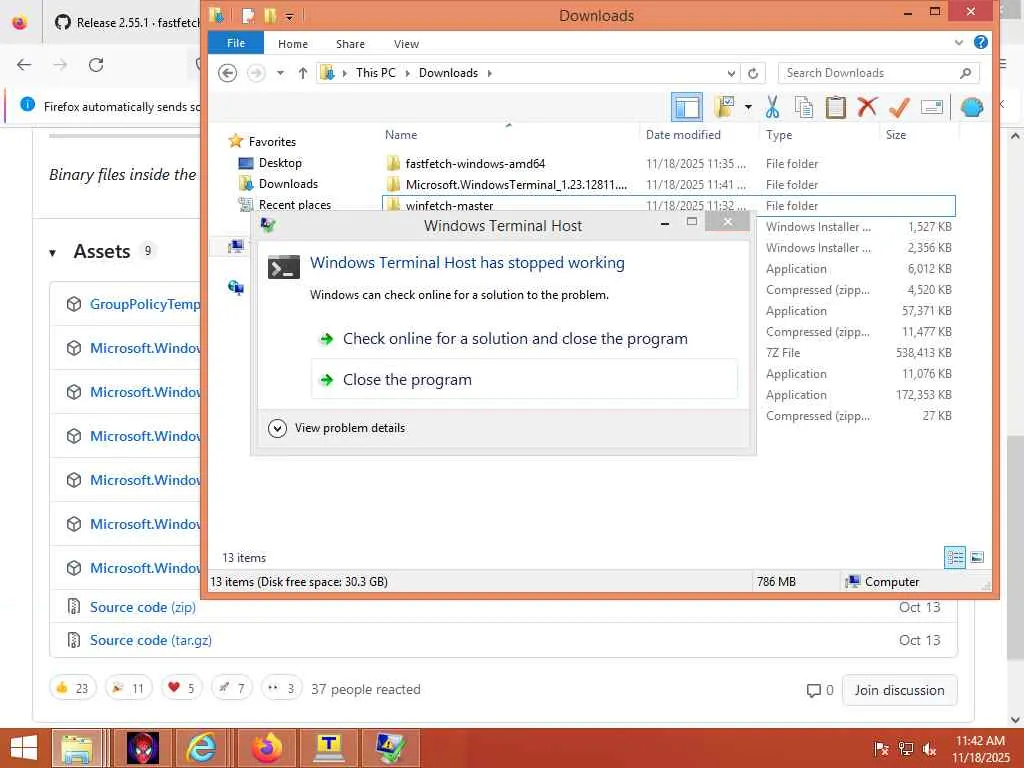This screenshot has height=768, width=1024.
Task: Open Source code (zip) link in Firefox
Action: click(x=142, y=607)
